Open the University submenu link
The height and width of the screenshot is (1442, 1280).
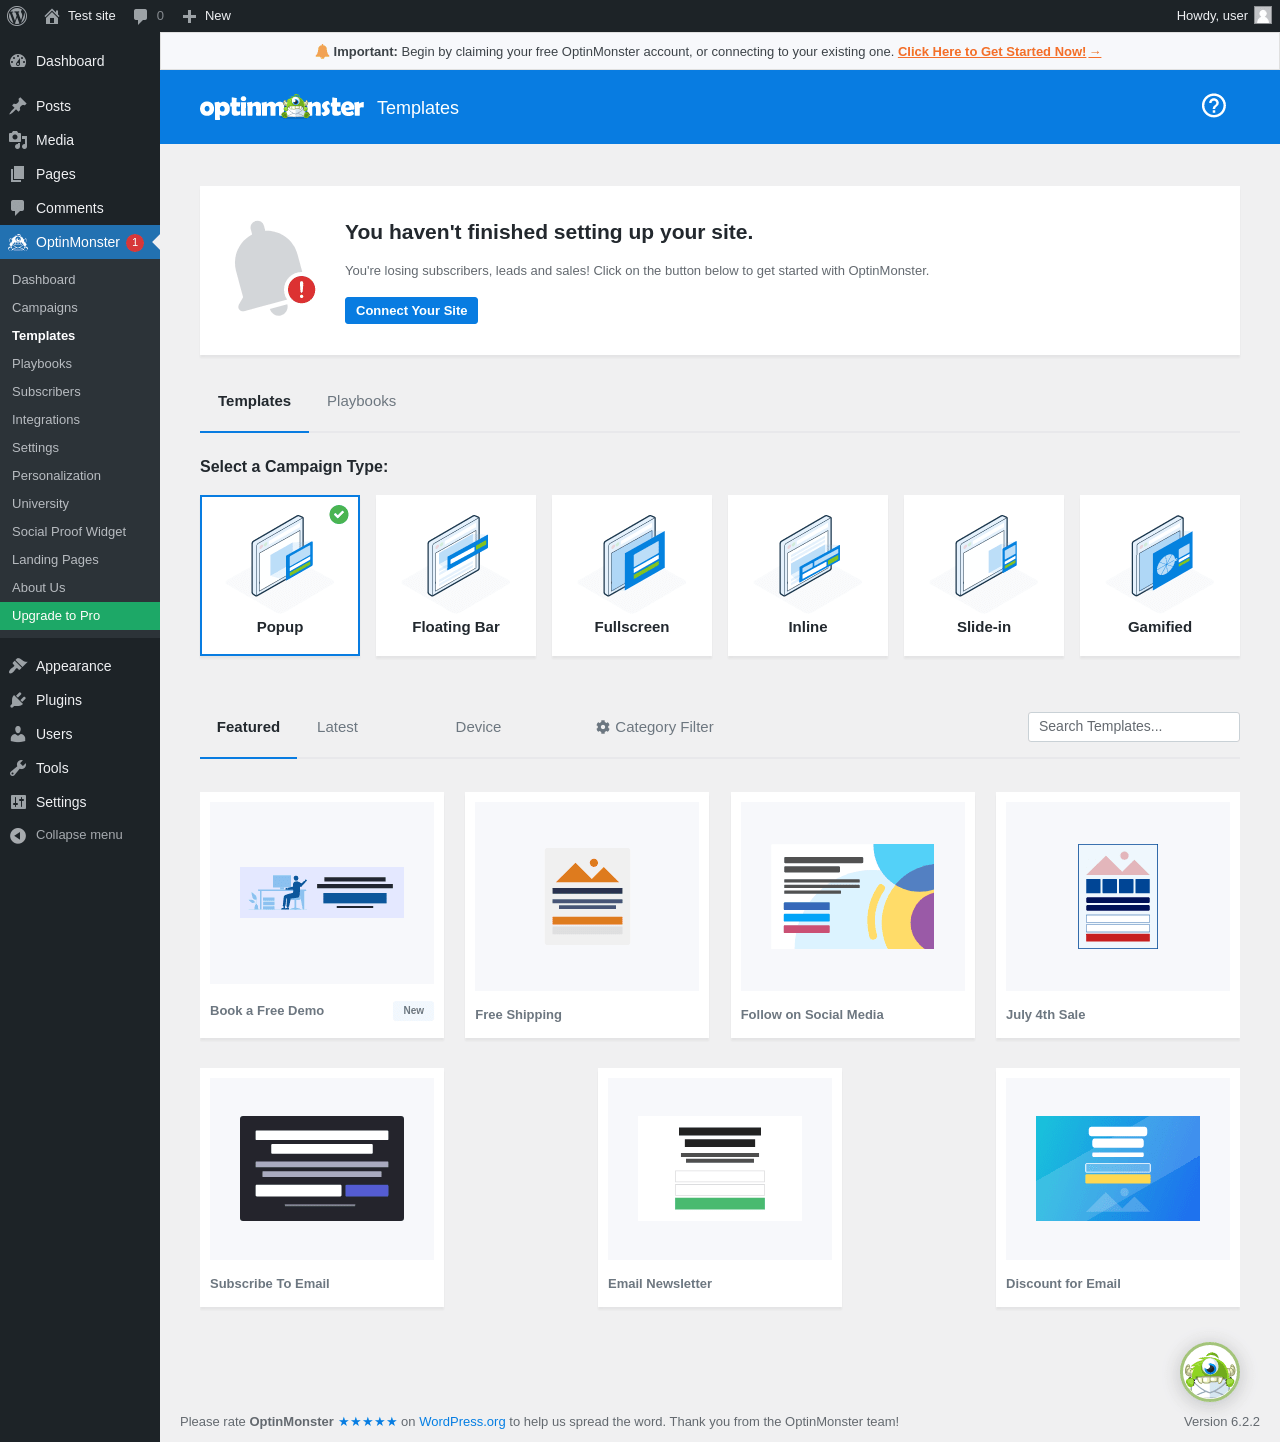40,504
